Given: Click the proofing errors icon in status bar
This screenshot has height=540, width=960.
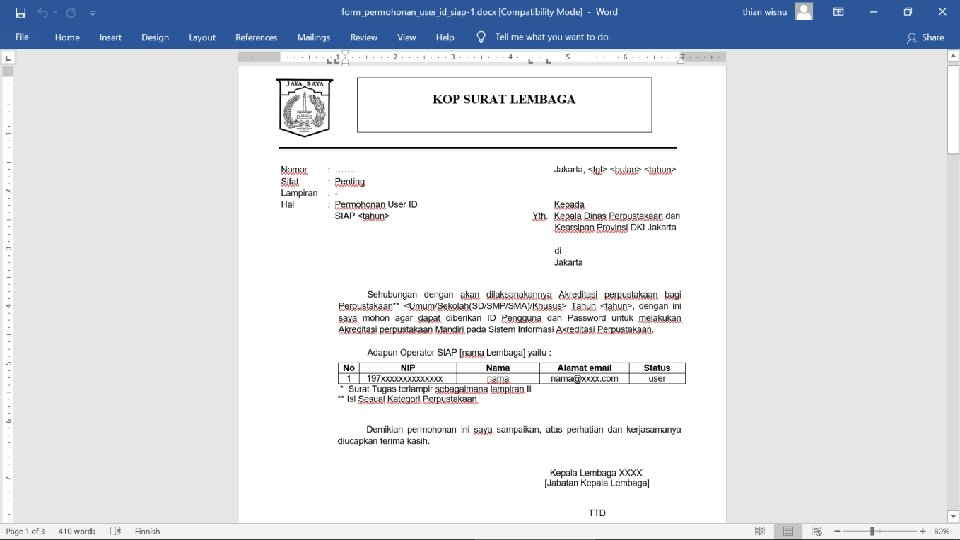Looking at the screenshot, I should pyautogui.click(x=115, y=531).
